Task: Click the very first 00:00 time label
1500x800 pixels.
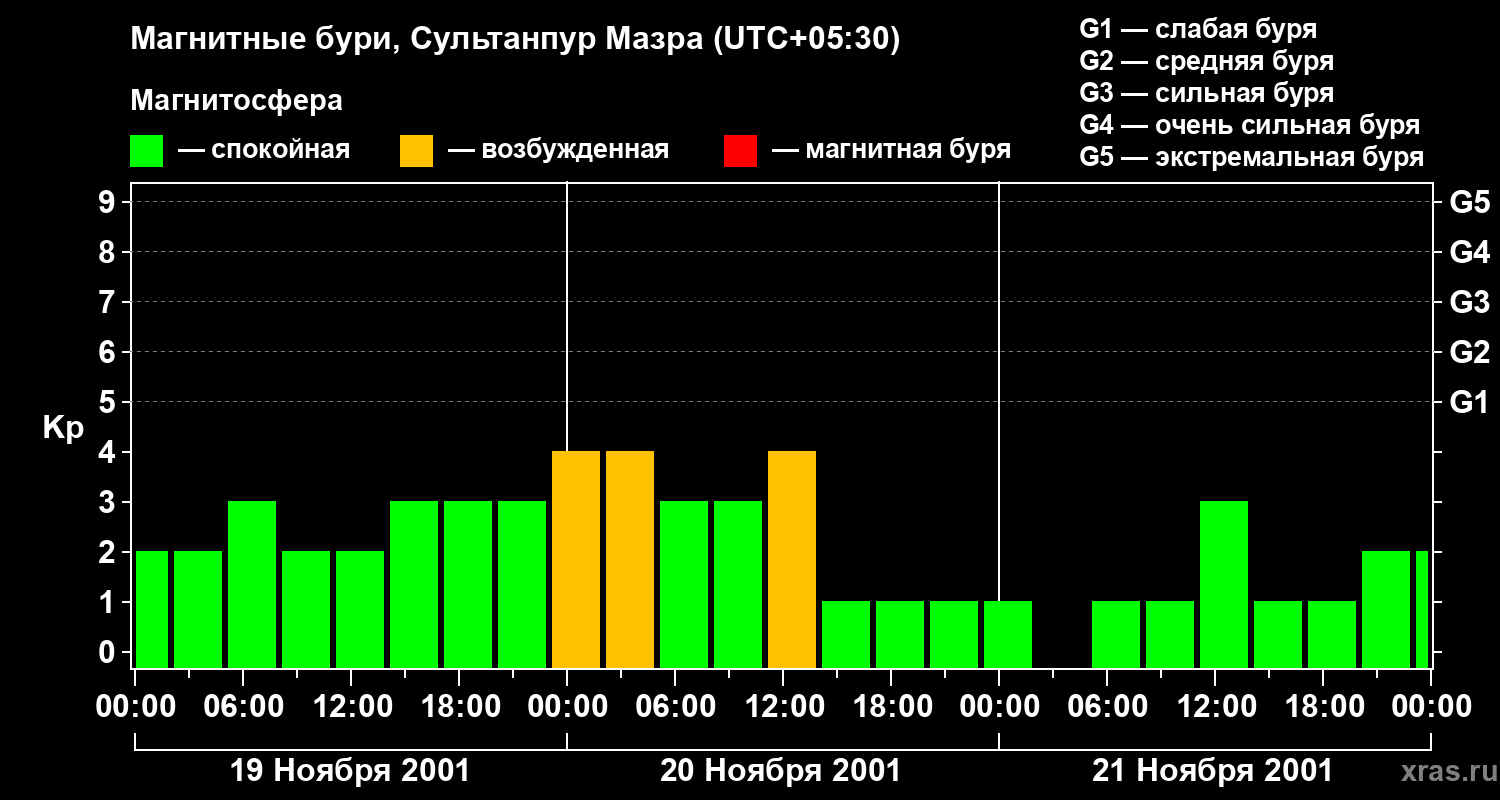Action: click(x=135, y=707)
